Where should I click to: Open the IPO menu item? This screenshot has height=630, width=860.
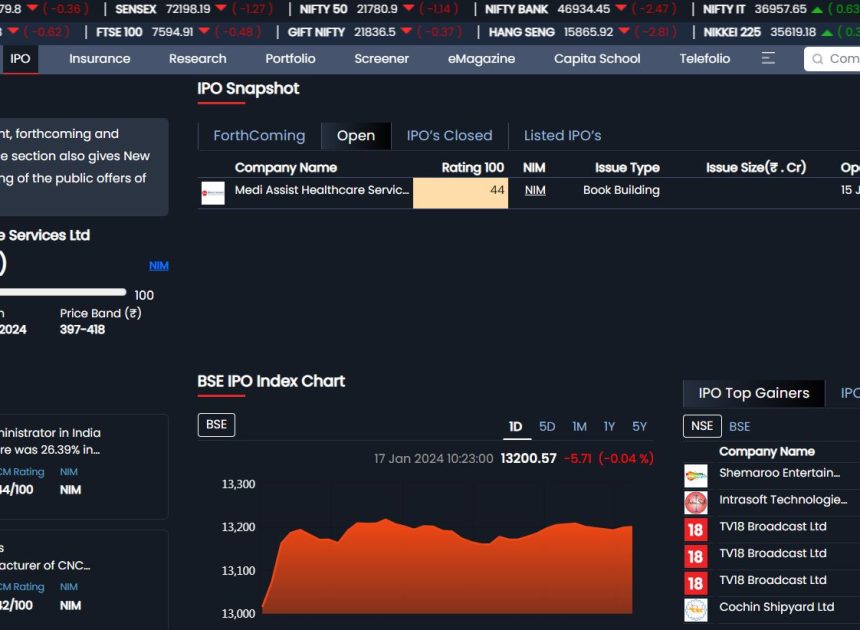(20, 59)
